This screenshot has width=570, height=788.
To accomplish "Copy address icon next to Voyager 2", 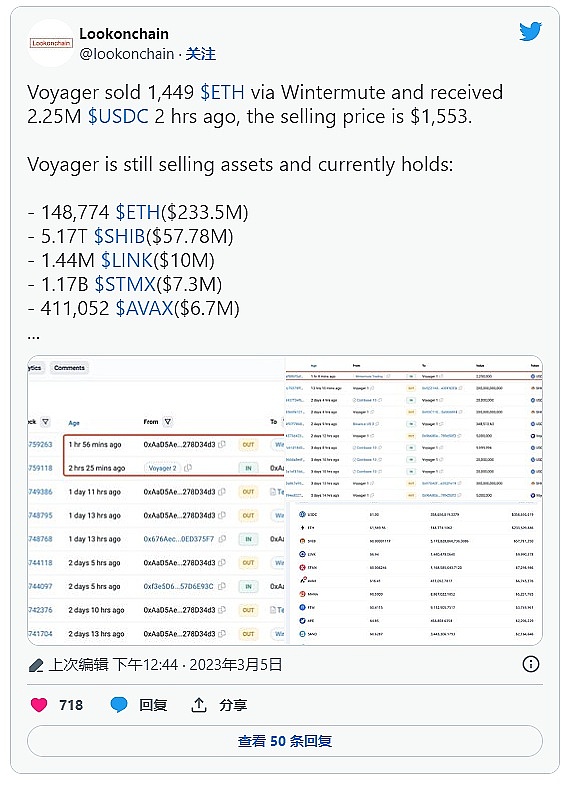I will coord(188,468).
